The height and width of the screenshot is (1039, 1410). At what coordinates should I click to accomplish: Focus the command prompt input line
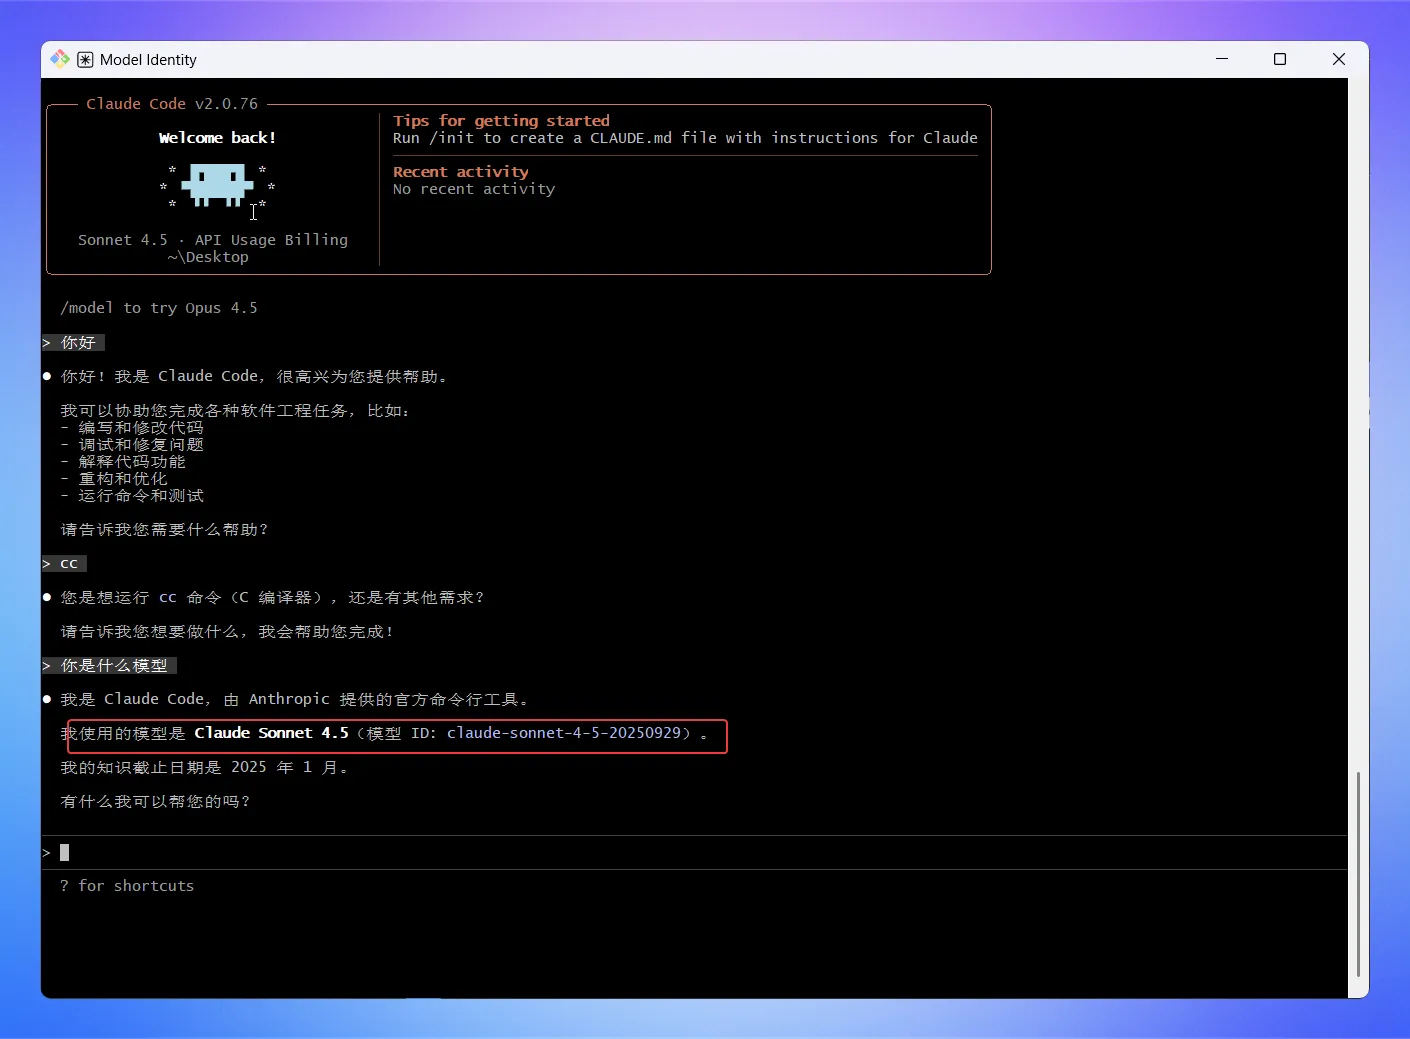[x=400, y=852]
